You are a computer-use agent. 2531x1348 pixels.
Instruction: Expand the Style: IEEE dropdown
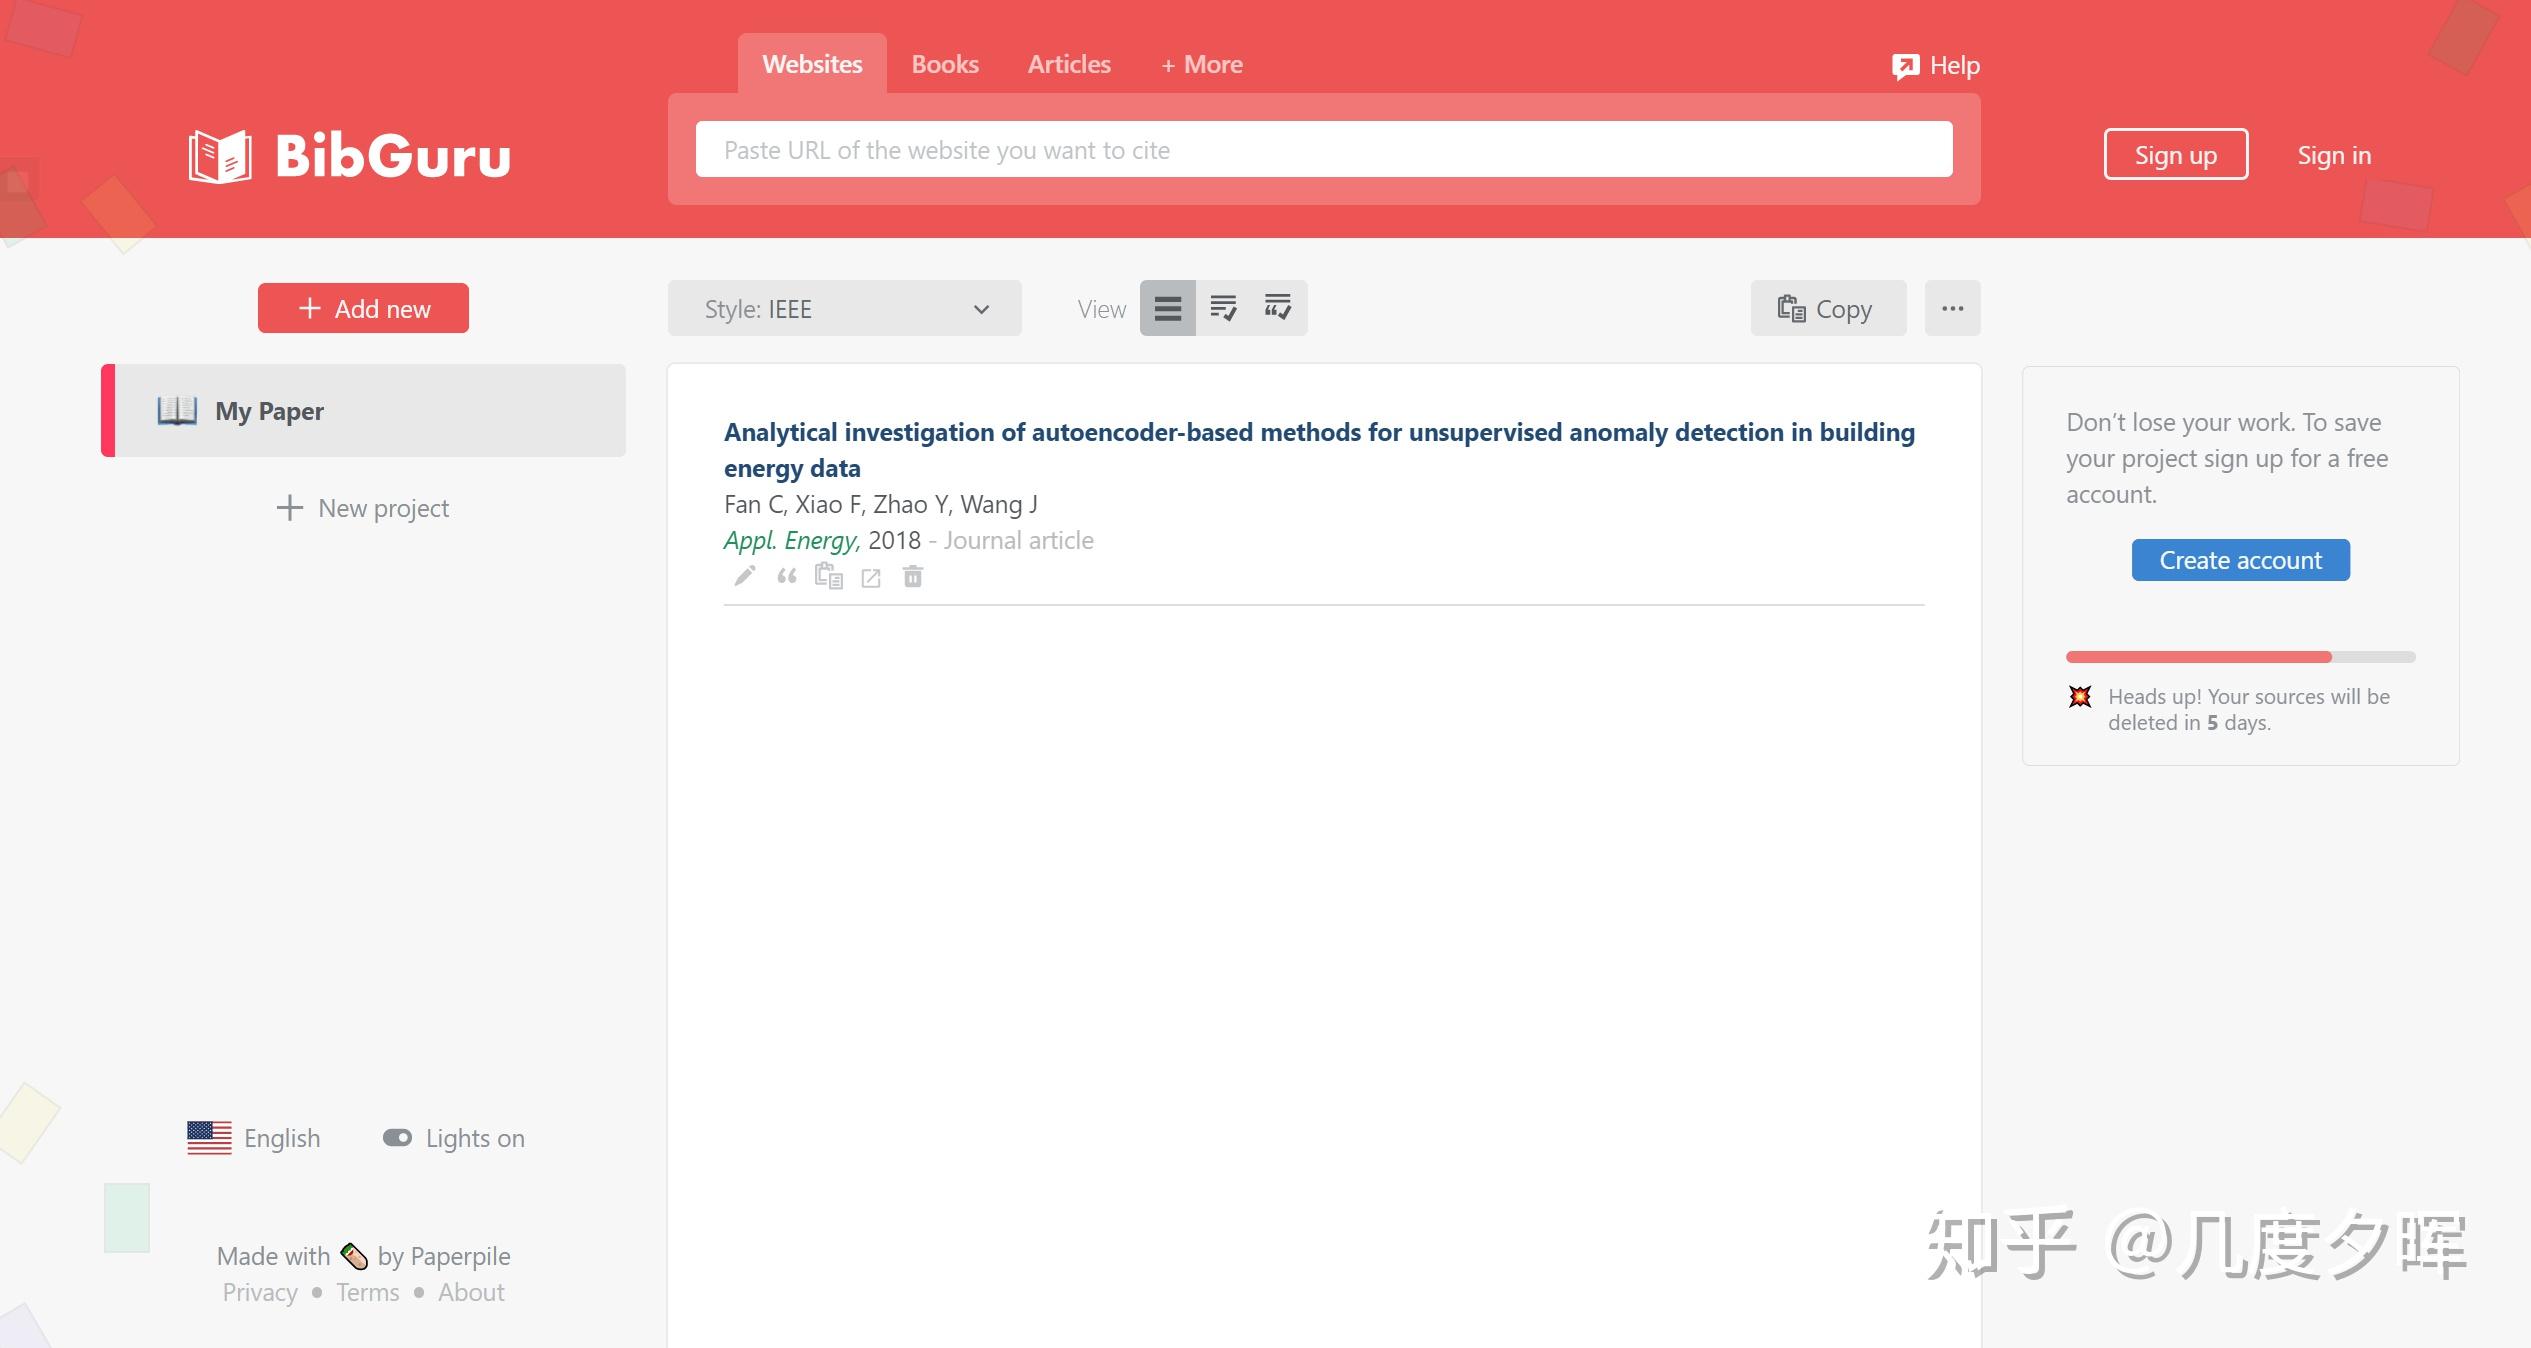point(844,309)
